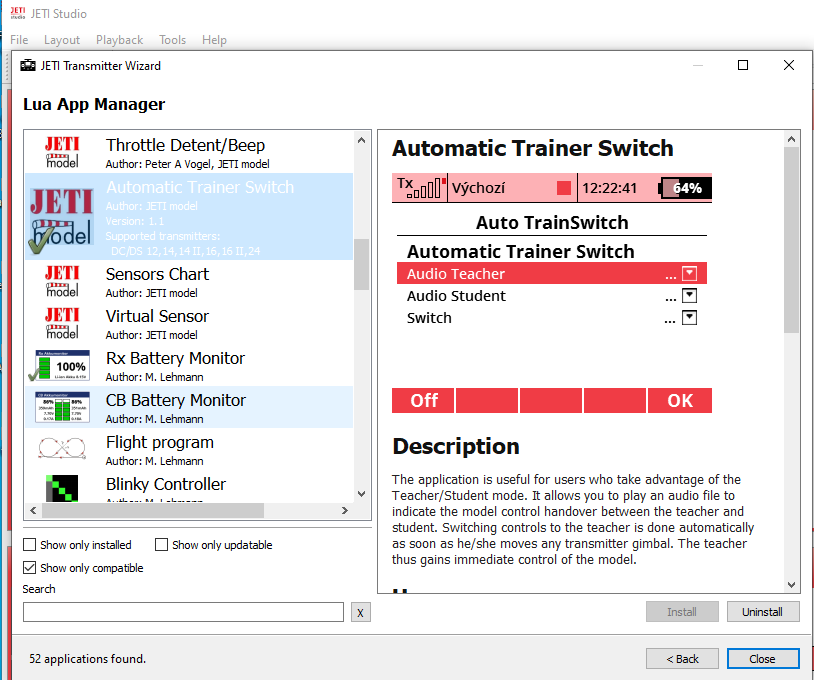Close the JETI Transmitter Wizard with X
This screenshot has width=814, height=680.
(x=789, y=65)
